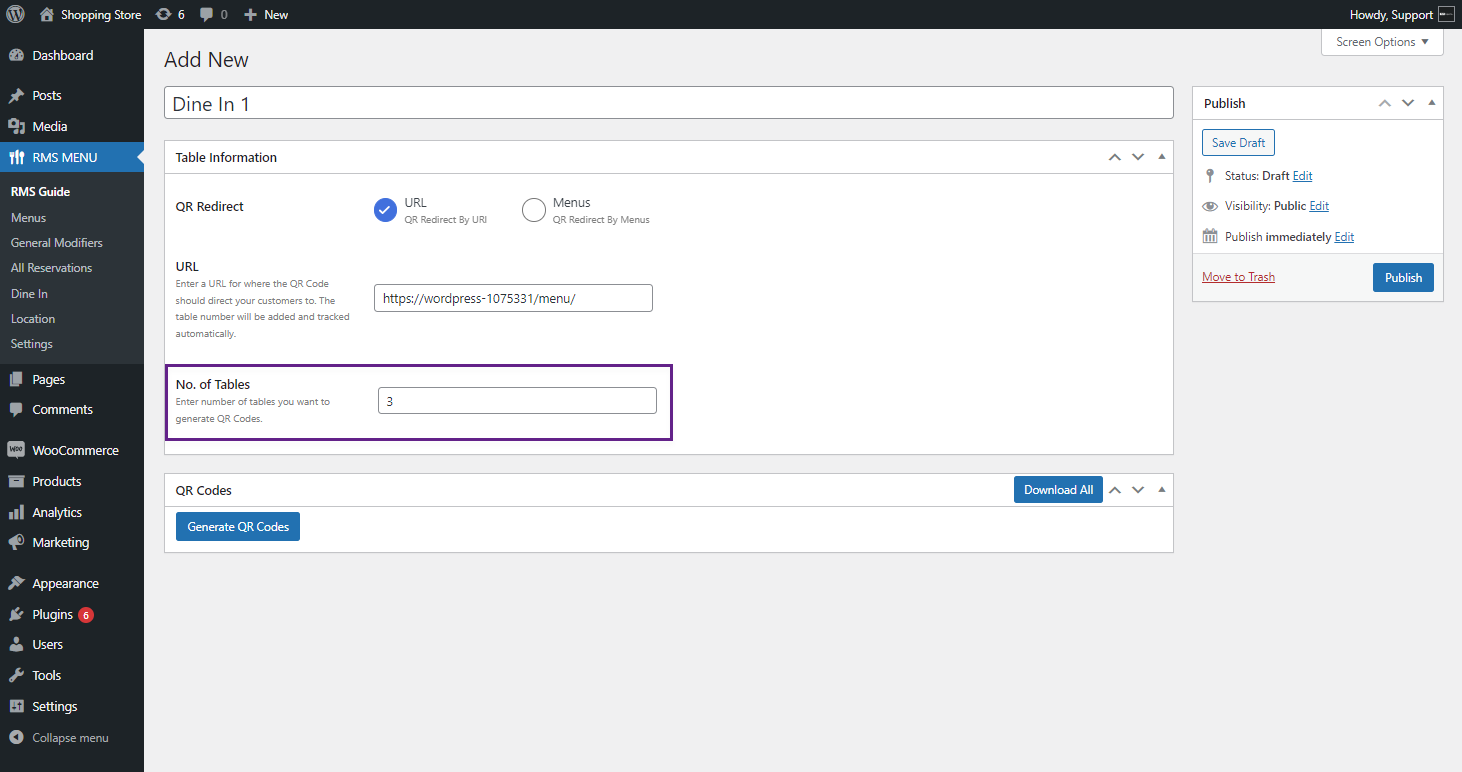Select the URL redirect radio button
1462x772 pixels.
(x=386, y=210)
